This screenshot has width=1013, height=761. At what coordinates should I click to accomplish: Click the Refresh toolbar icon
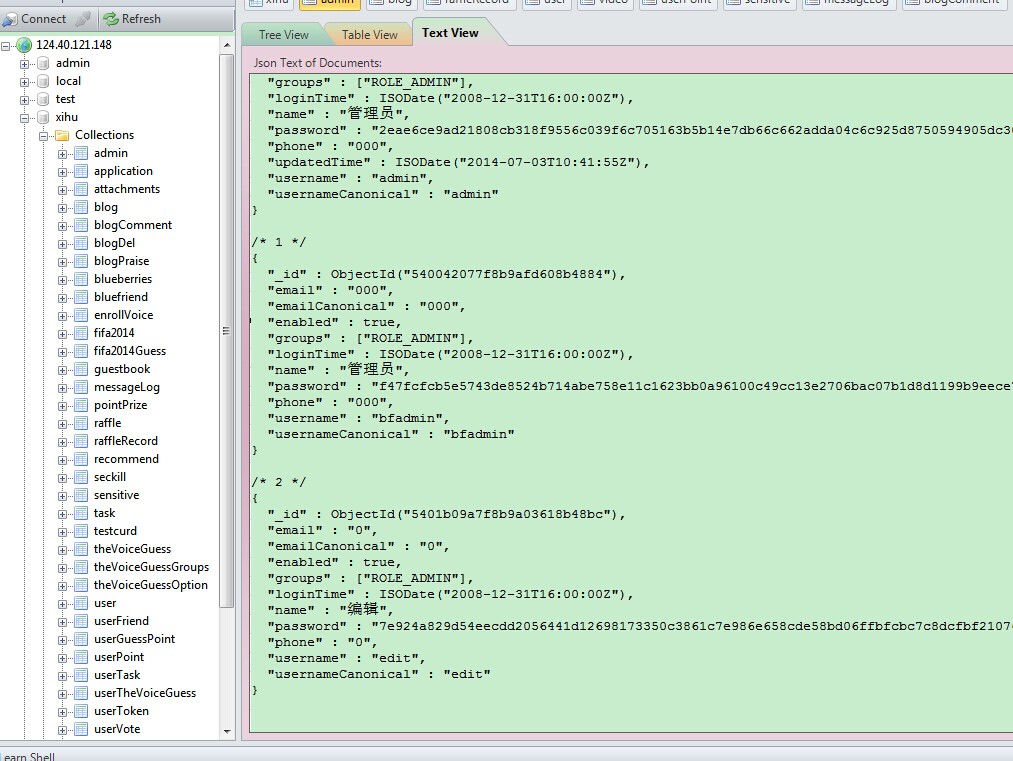(x=110, y=19)
